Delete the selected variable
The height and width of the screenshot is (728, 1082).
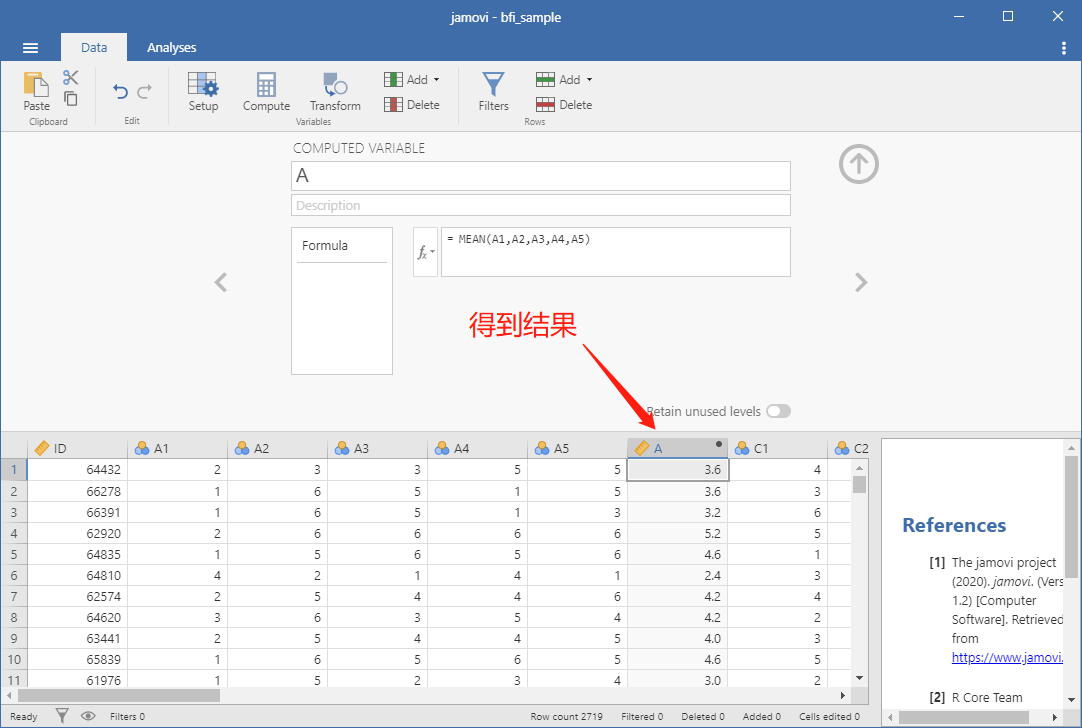coord(412,105)
